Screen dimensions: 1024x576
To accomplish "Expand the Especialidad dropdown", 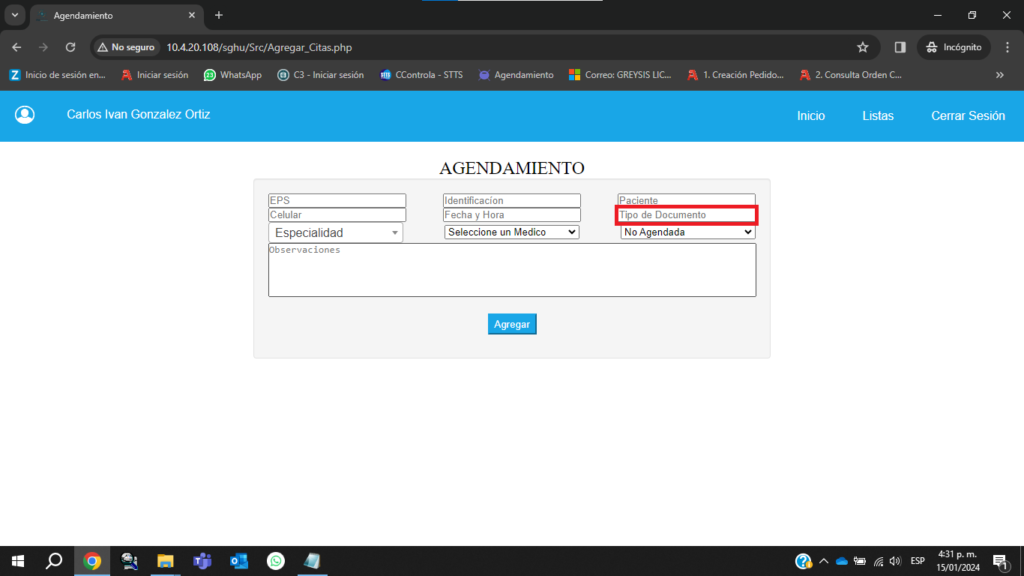I will pyautogui.click(x=336, y=233).
